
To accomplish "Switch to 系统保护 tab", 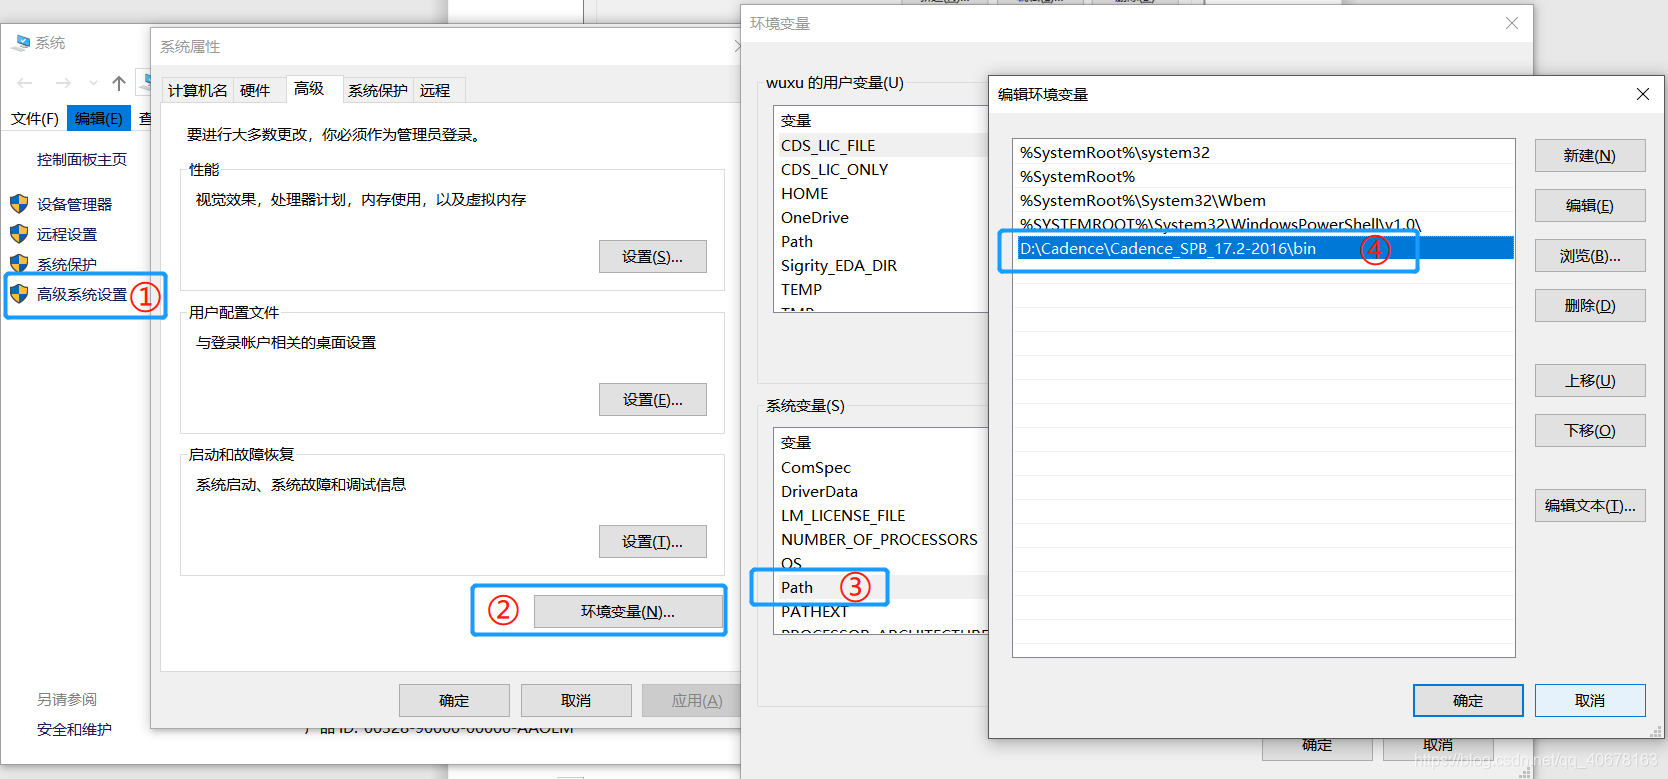I will click(377, 90).
